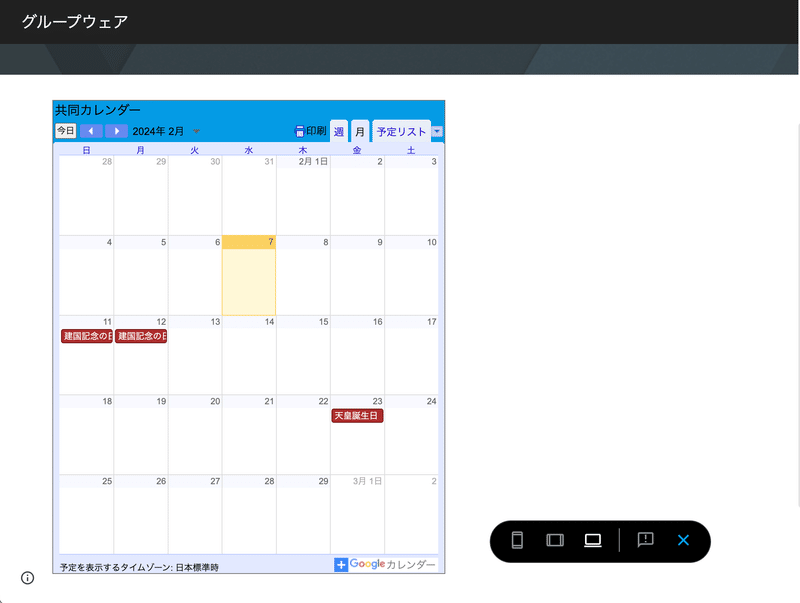The image size is (800, 603).
Task: Click the 共同カレンダー title
Action: (97, 110)
